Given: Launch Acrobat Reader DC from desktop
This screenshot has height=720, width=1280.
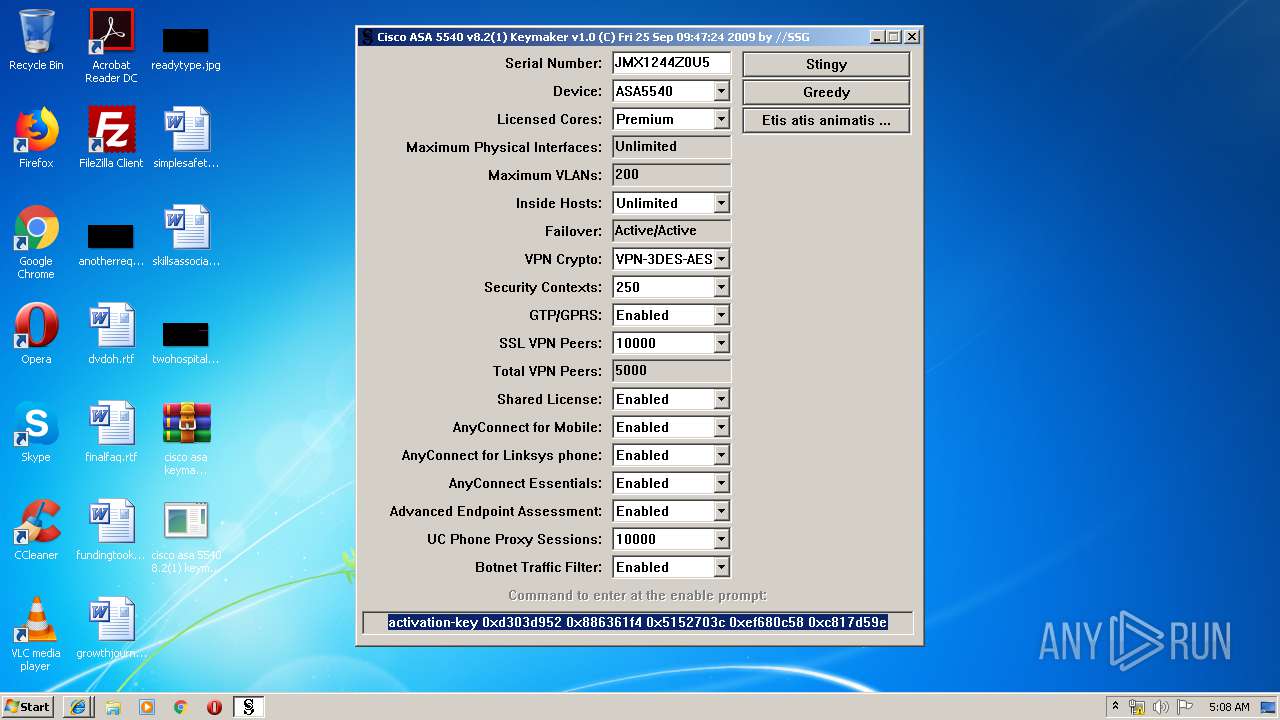Looking at the screenshot, I should click(x=111, y=46).
